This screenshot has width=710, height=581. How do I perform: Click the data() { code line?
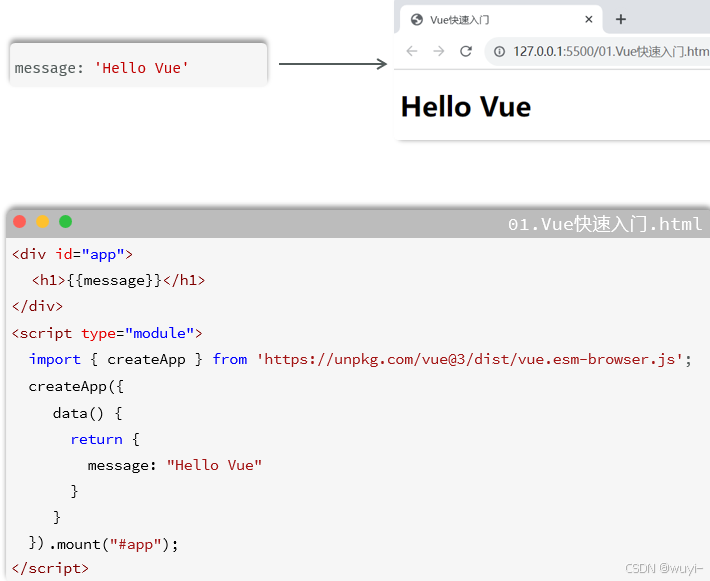pyautogui.click(x=87, y=413)
